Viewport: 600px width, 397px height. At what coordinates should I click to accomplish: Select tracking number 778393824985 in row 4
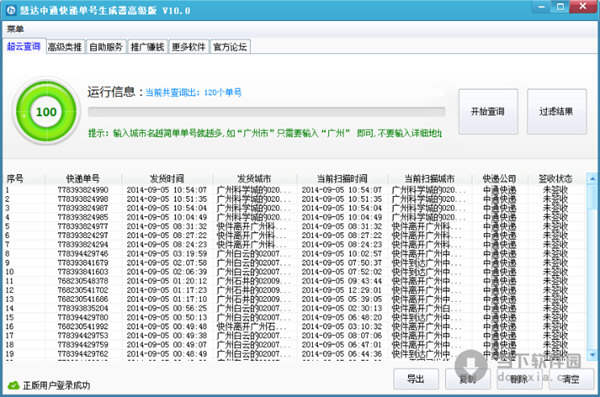(x=83, y=217)
